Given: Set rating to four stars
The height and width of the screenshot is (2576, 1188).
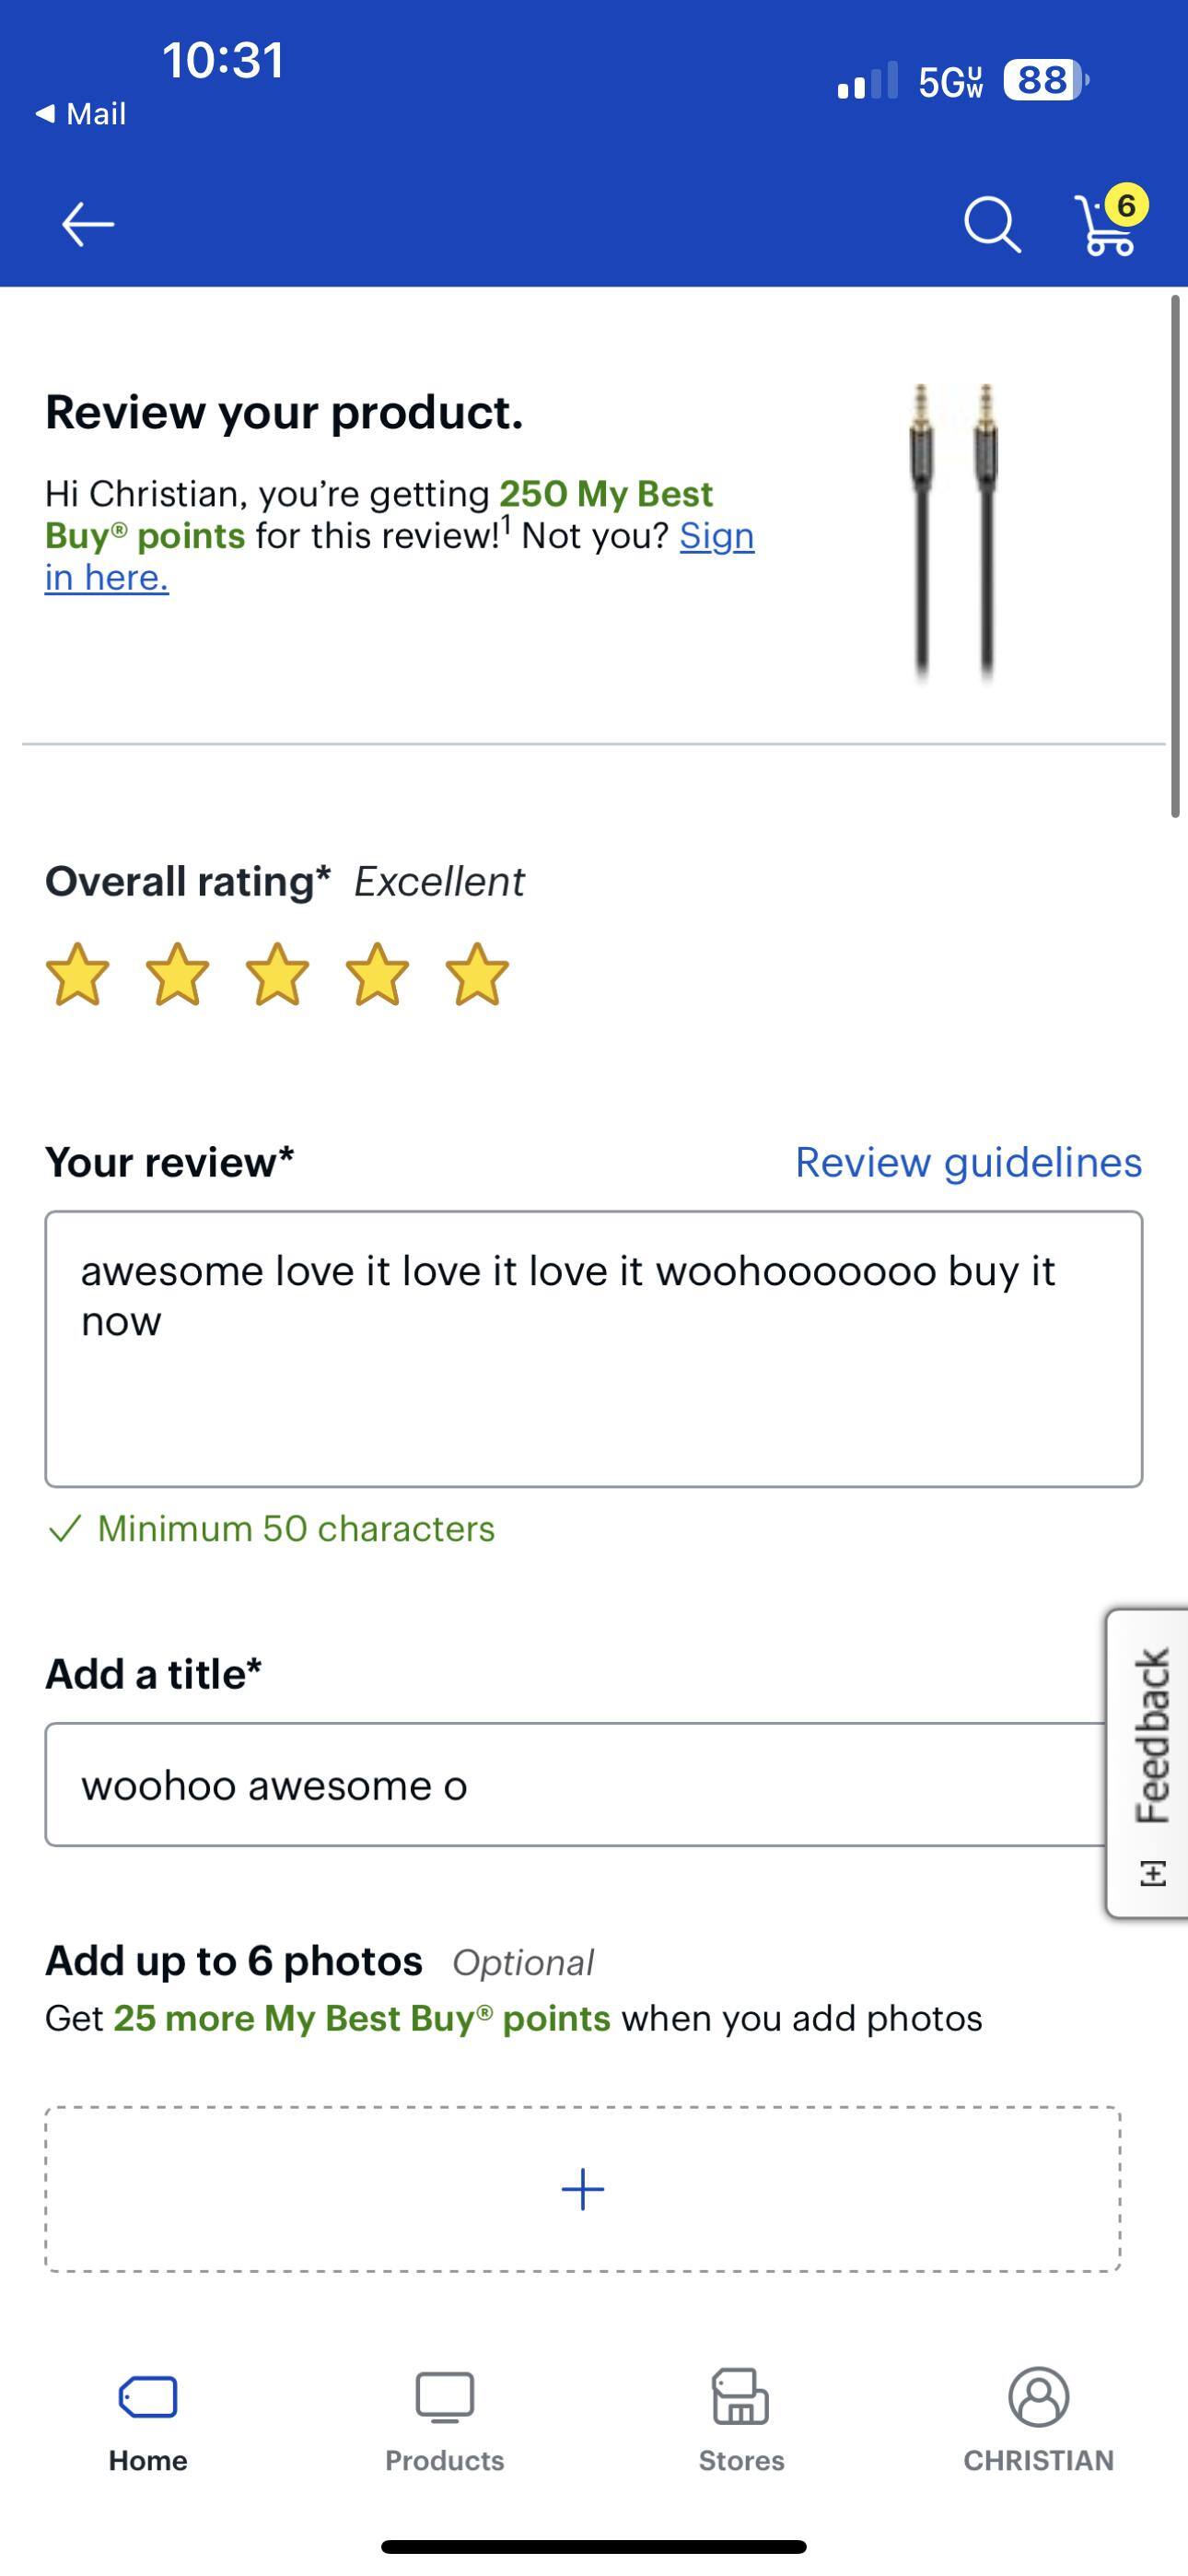Looking at the screenshot, I should tap(377, 974).
